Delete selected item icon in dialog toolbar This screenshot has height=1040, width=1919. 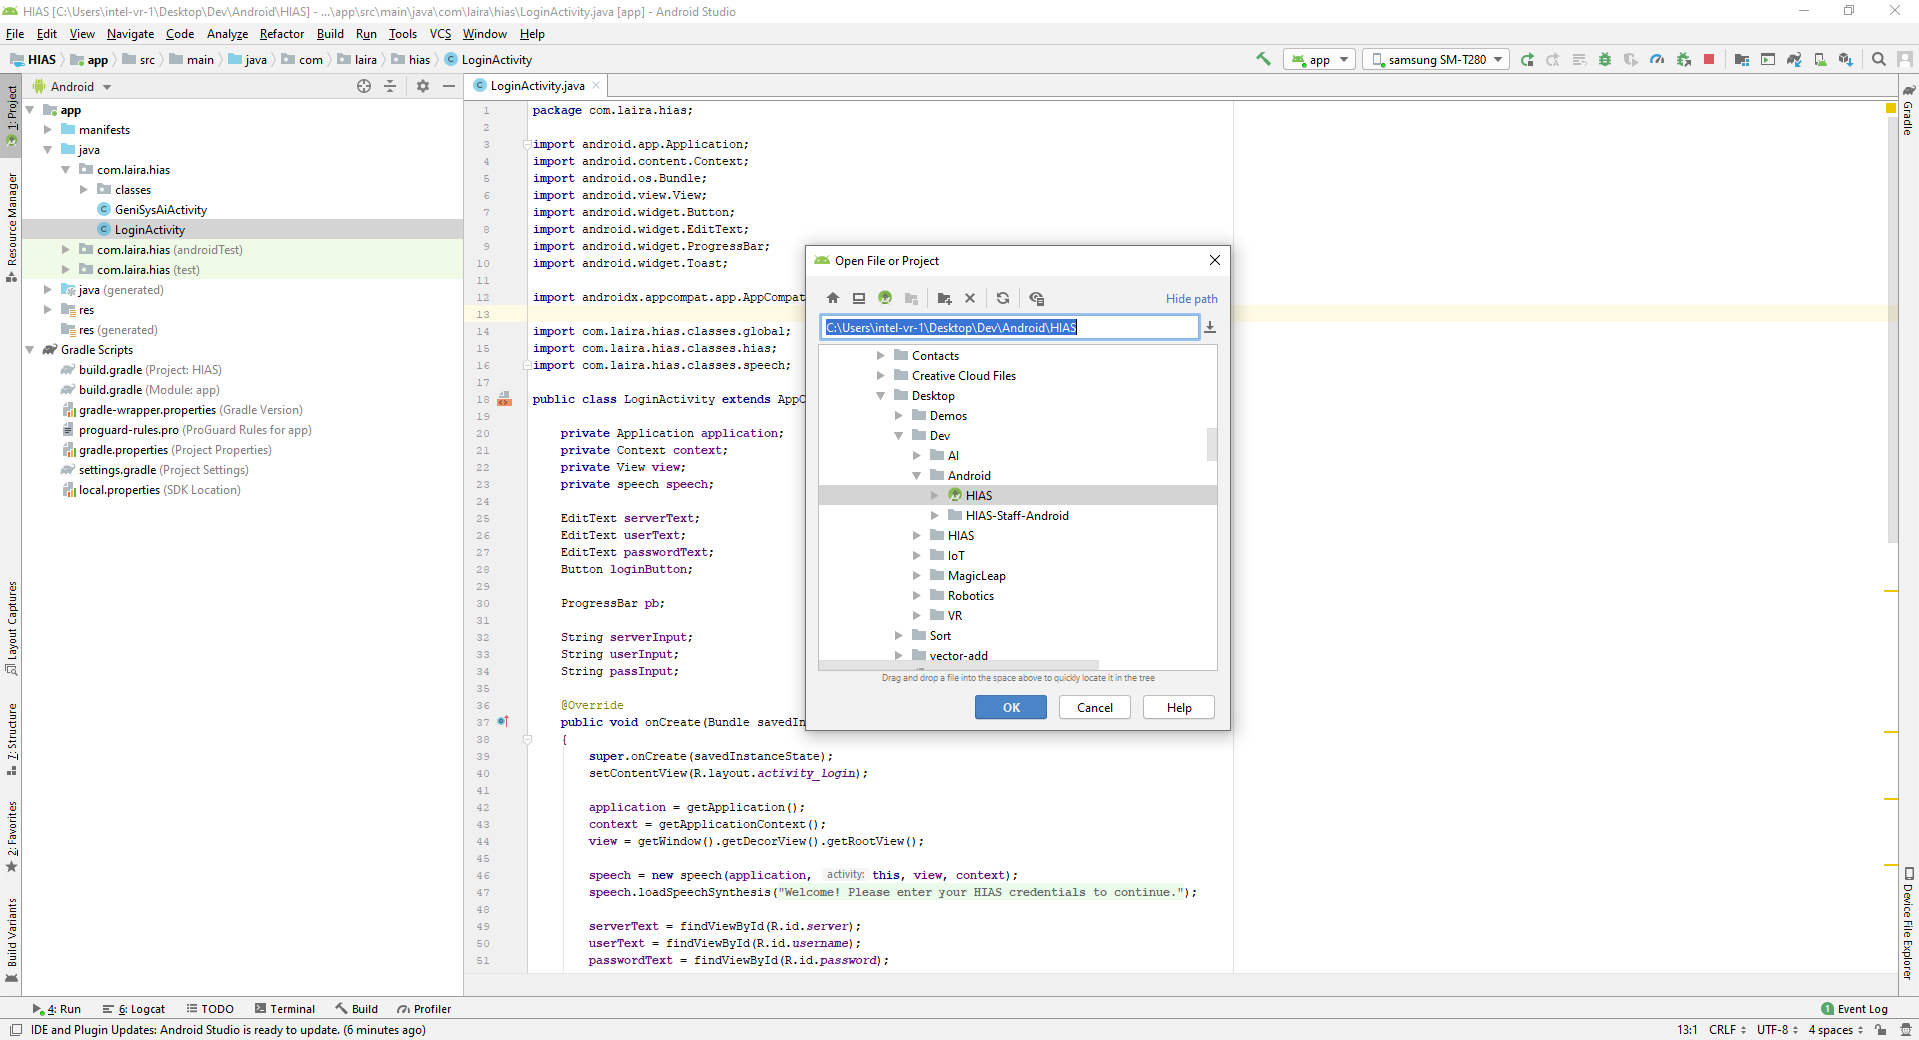coord(970,298)
